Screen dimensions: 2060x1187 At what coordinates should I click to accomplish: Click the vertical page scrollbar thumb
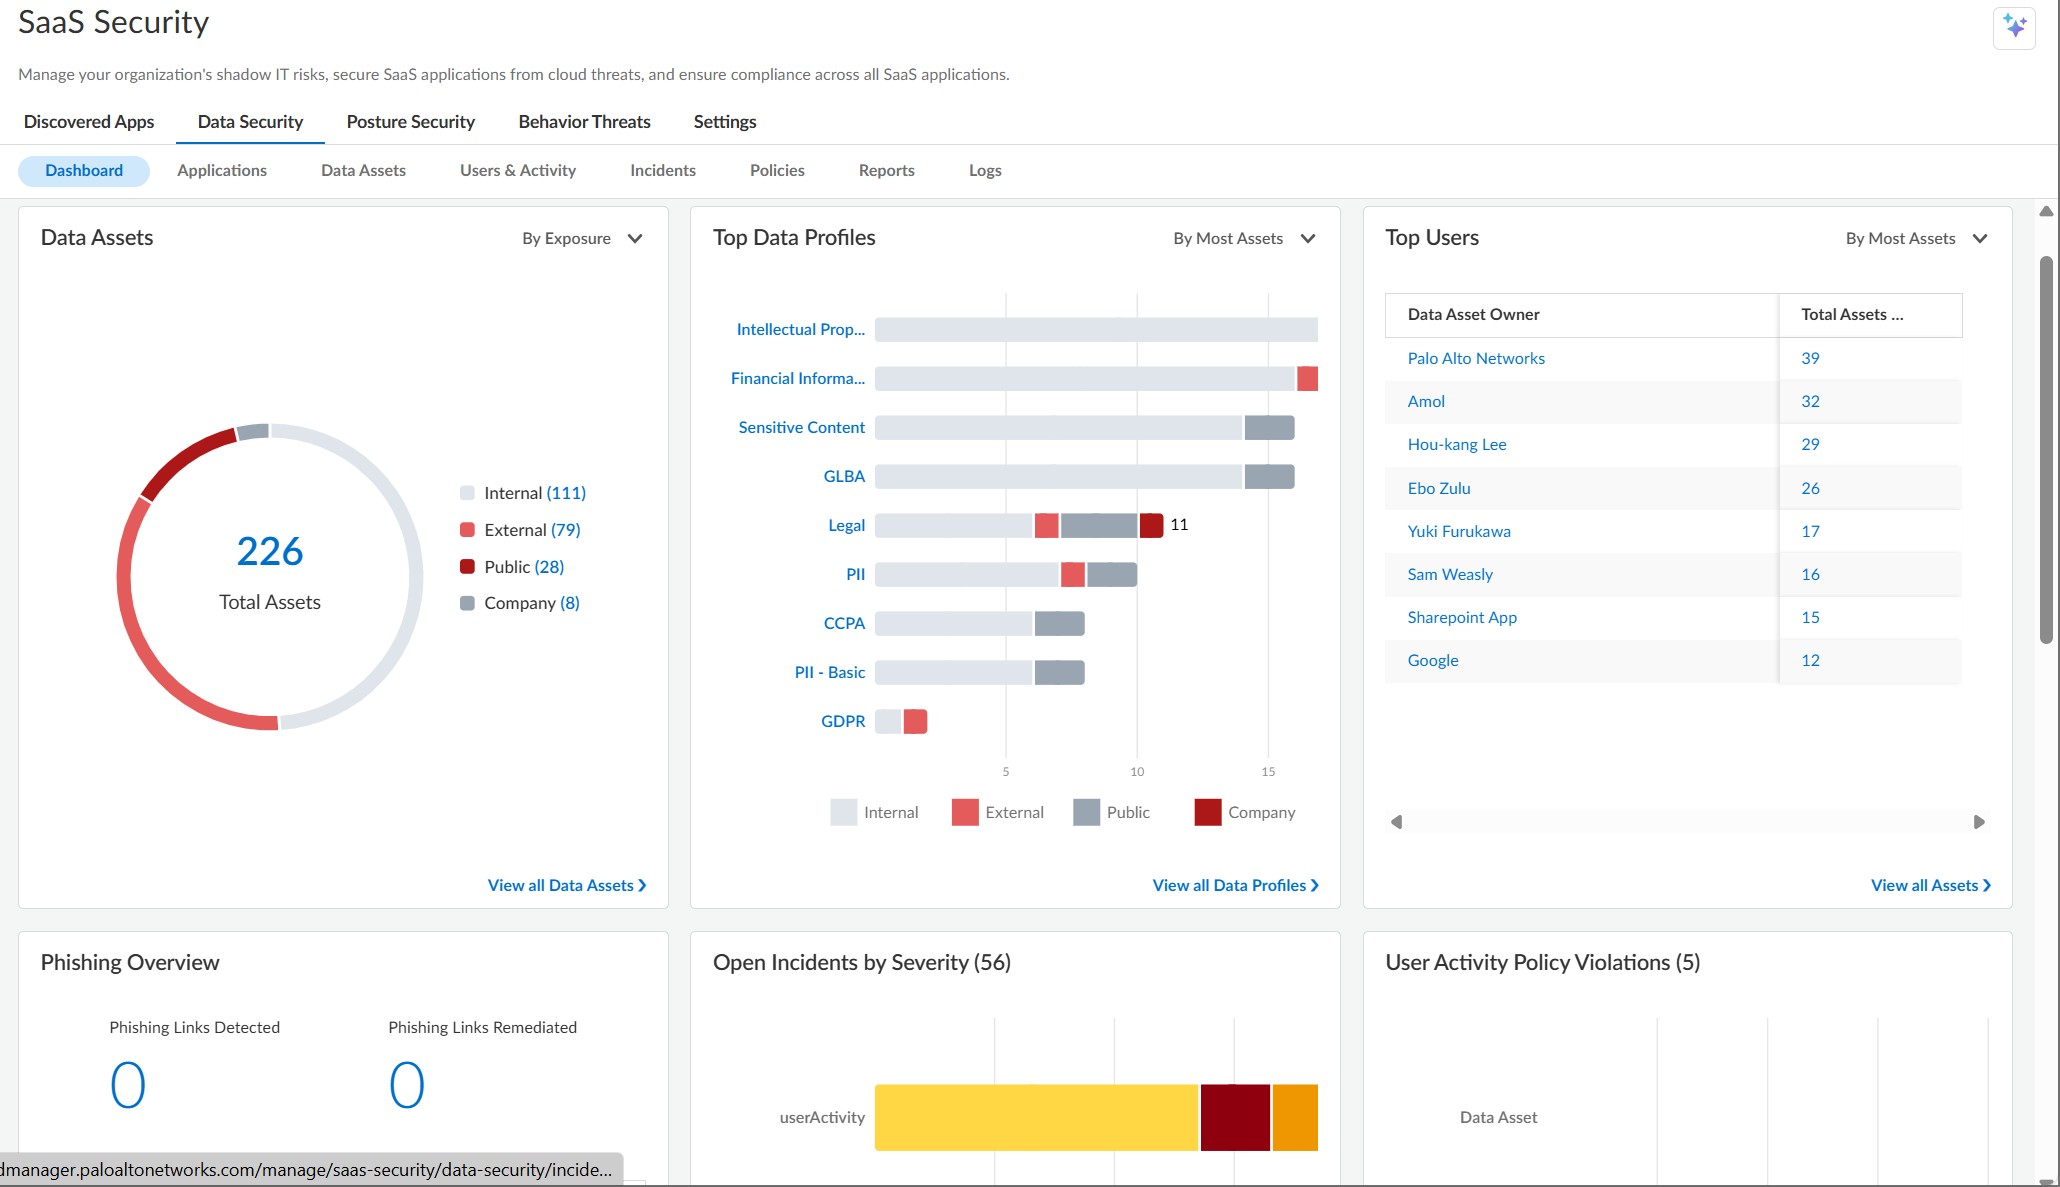tap(2046, 450)
